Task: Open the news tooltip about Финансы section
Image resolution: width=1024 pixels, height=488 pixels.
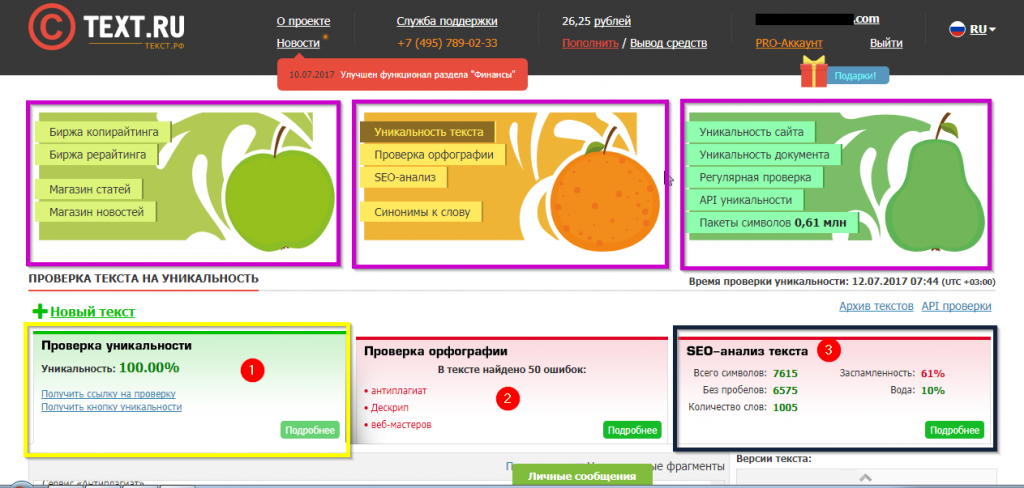Action: coord(402,74)
